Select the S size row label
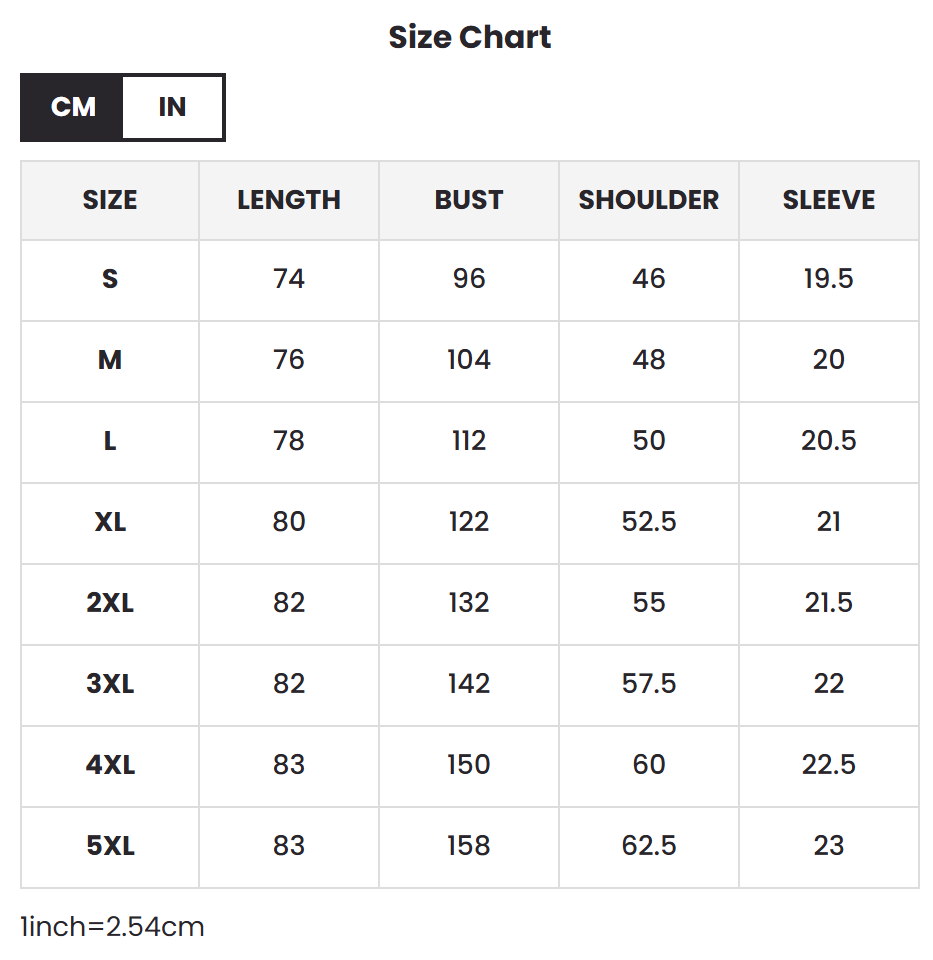Screen dimensions: 933x960 coord(110,279)
